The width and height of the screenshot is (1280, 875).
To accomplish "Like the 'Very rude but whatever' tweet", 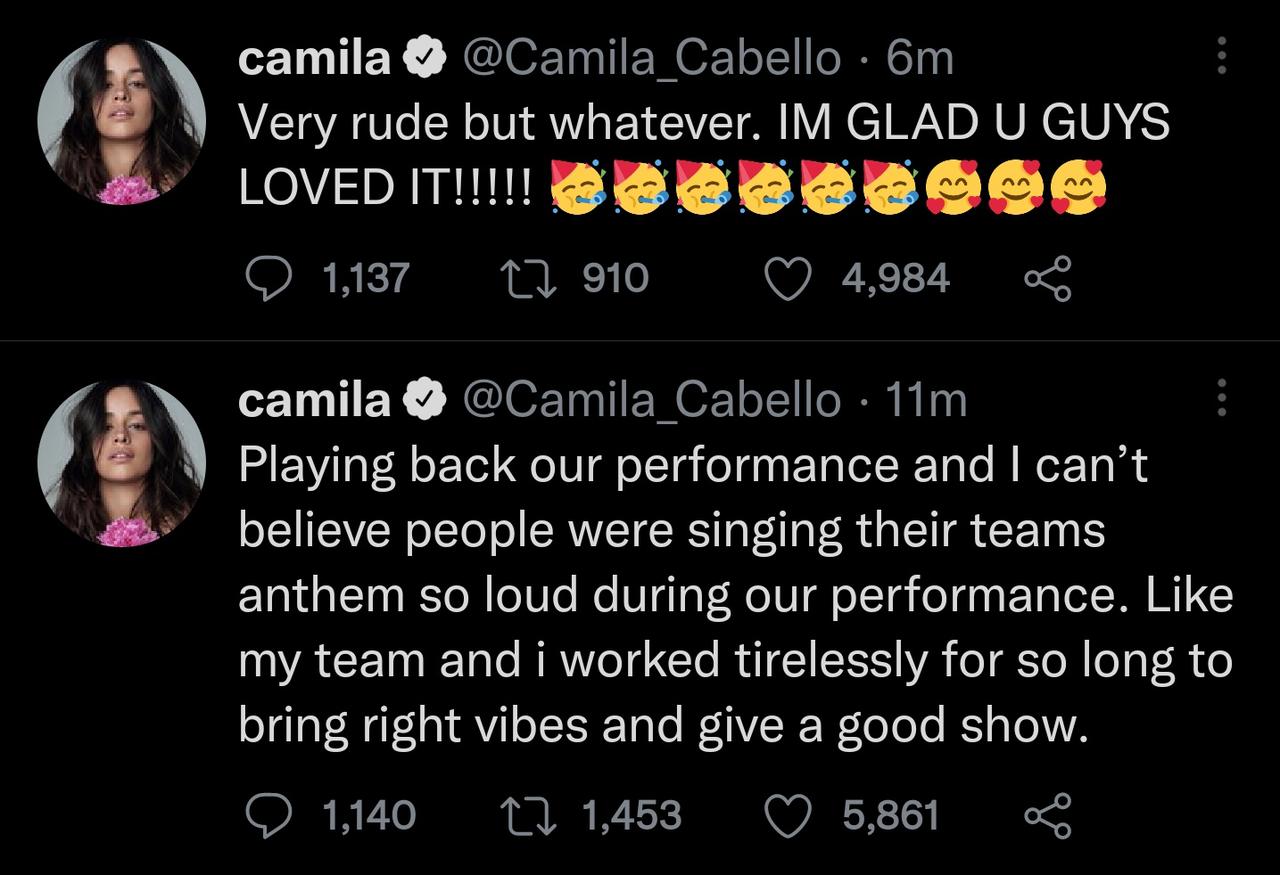I will [787, 278].
